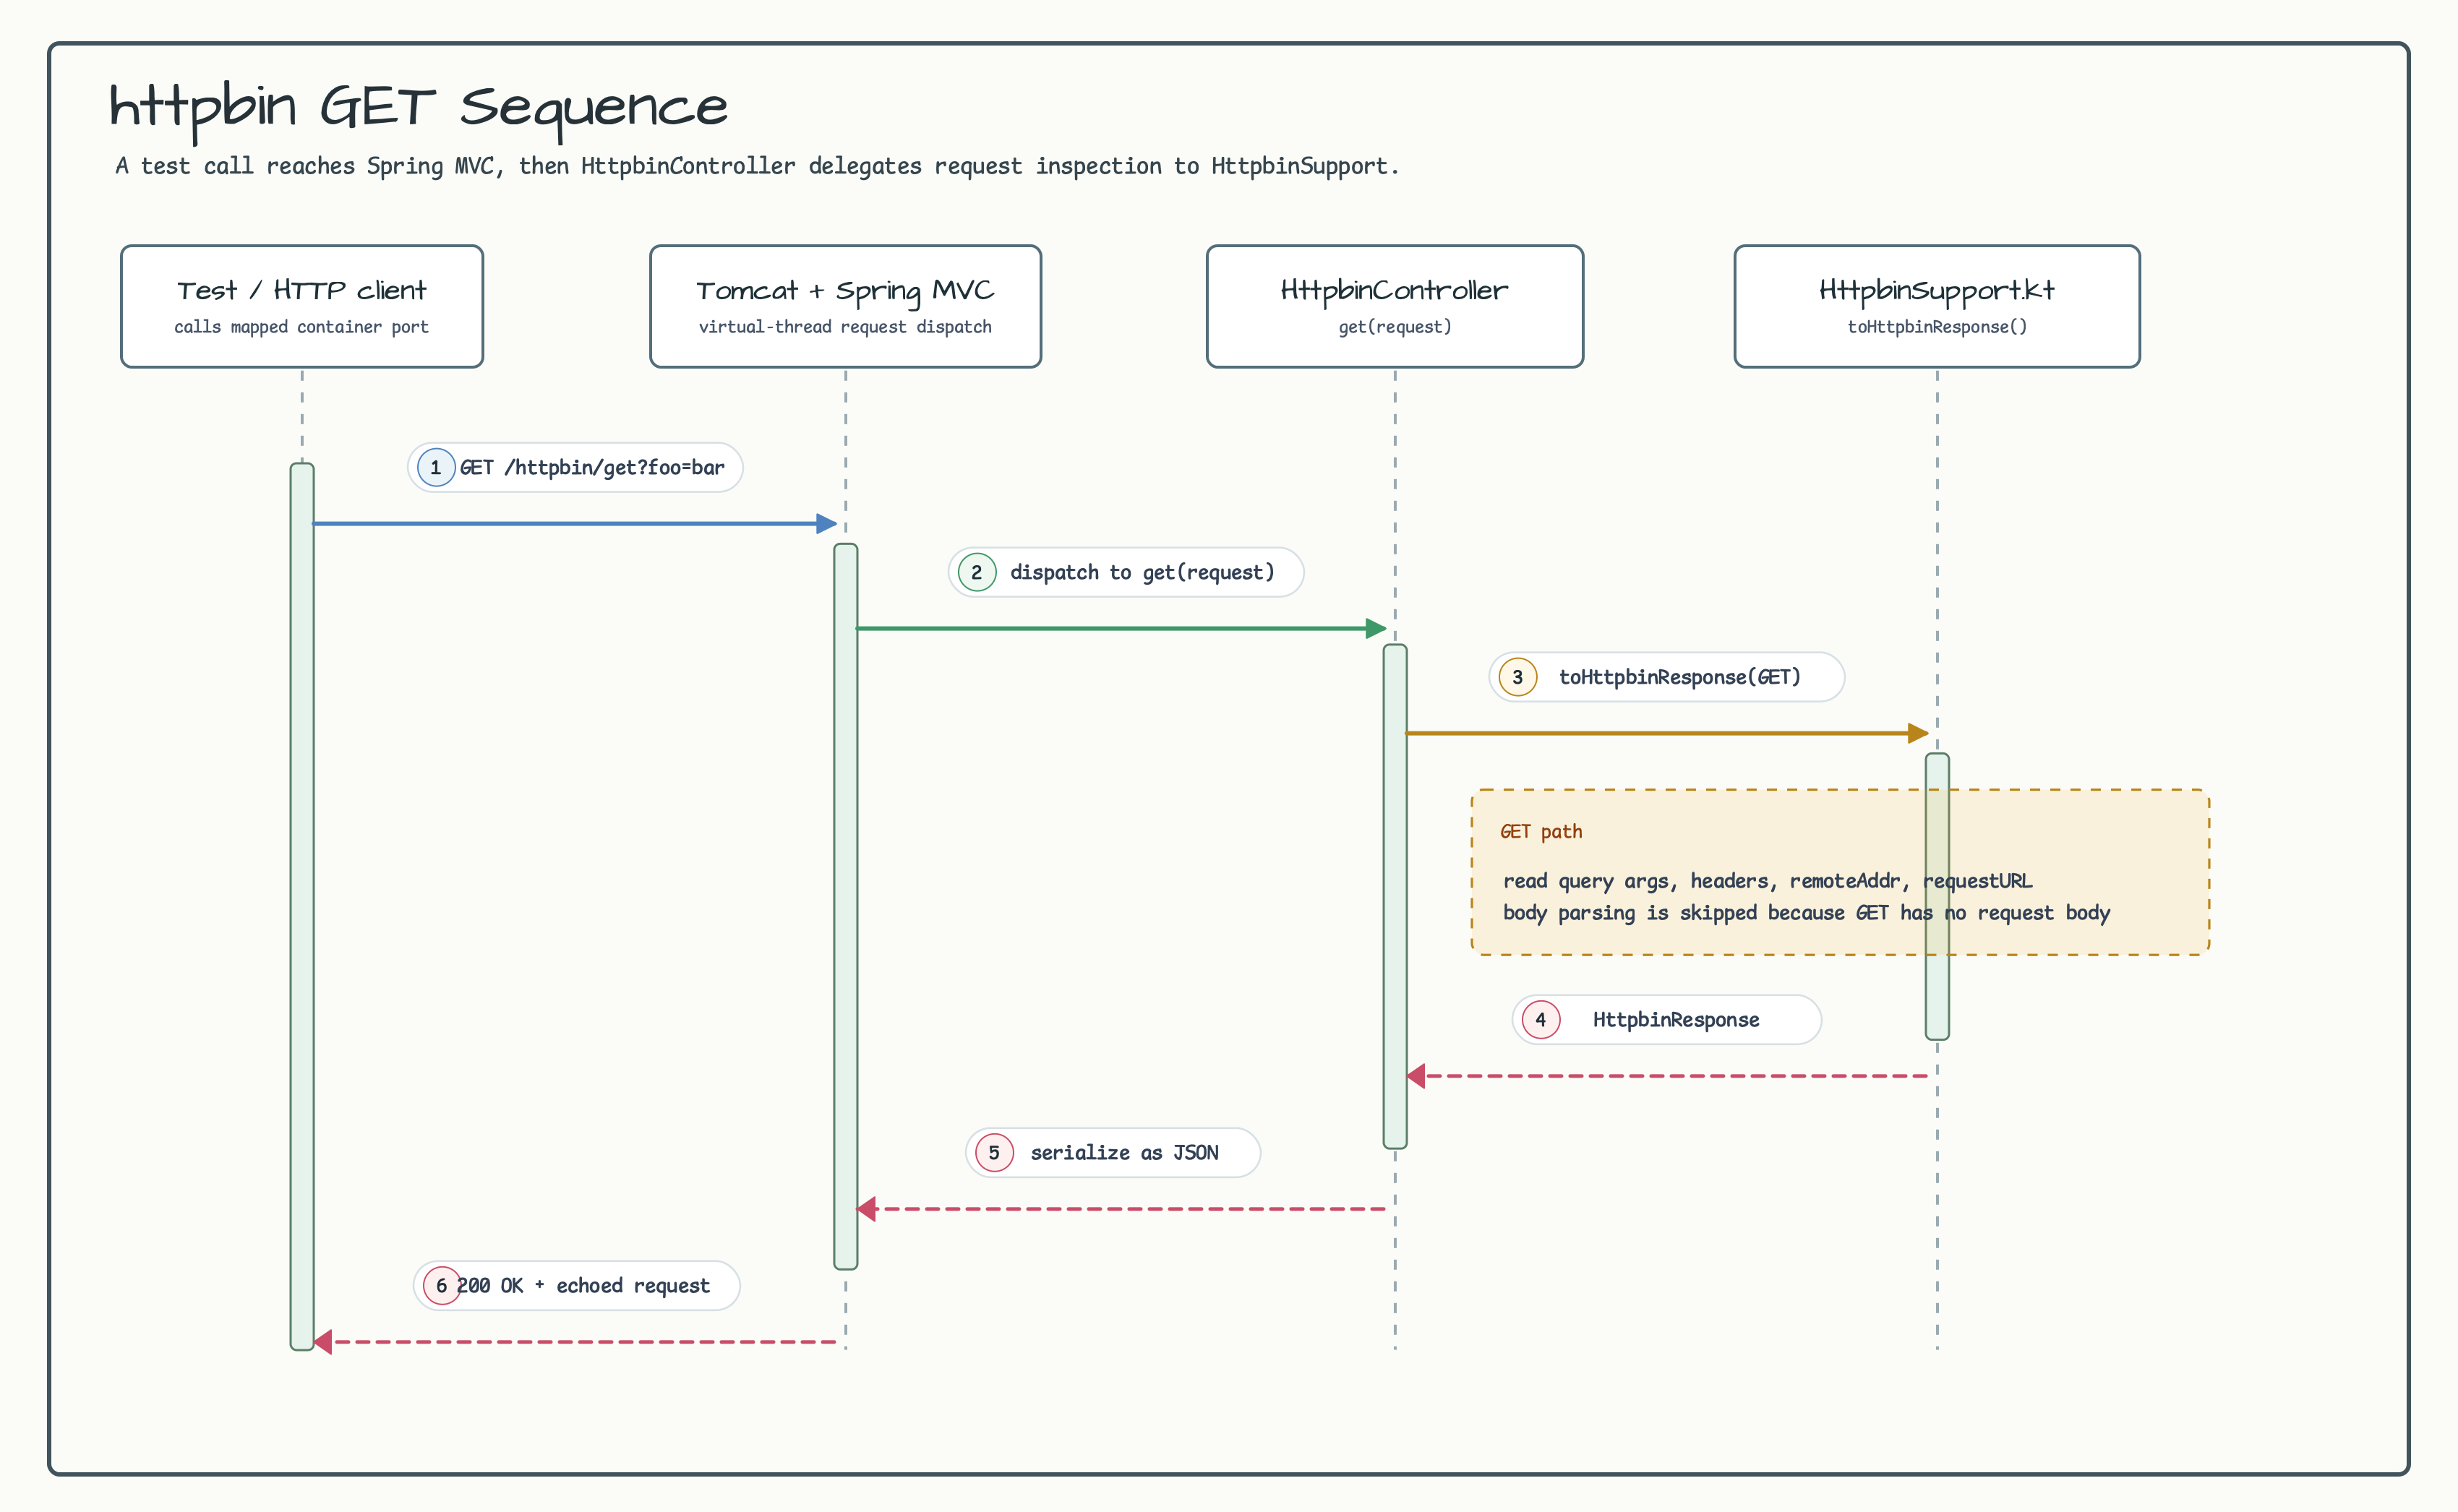Select the Tomcat + Spring MVC participant box
This screenshot has height=1512, width=2458.
[x=845, y=306]
